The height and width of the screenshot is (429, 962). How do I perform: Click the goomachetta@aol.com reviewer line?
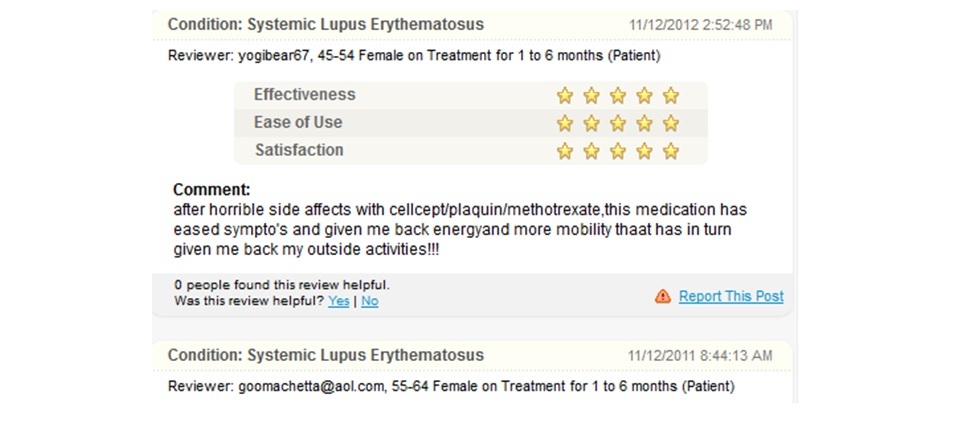pos(451,387)
